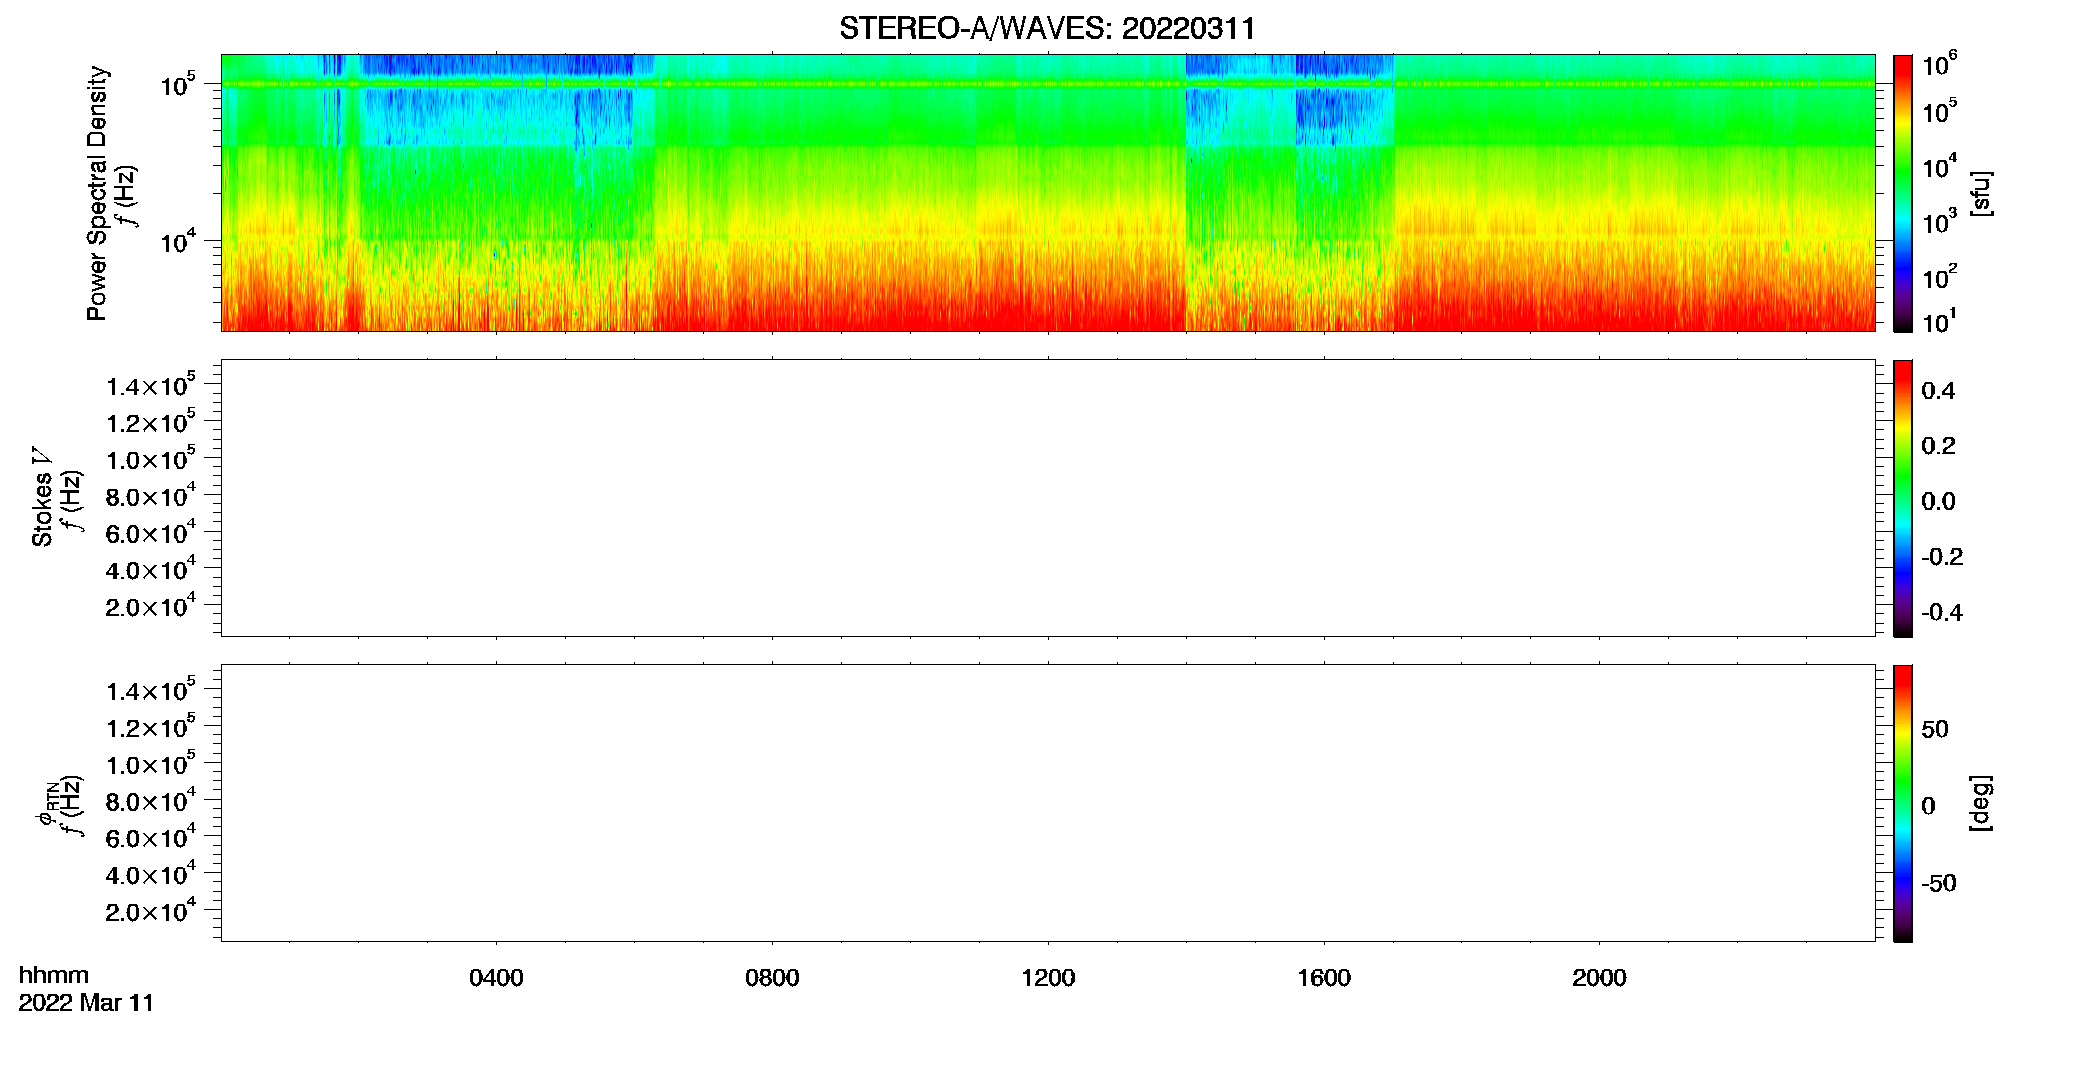
Task: Select the 2022 Mar 11 date label
Action: (x=86, y=1003)
